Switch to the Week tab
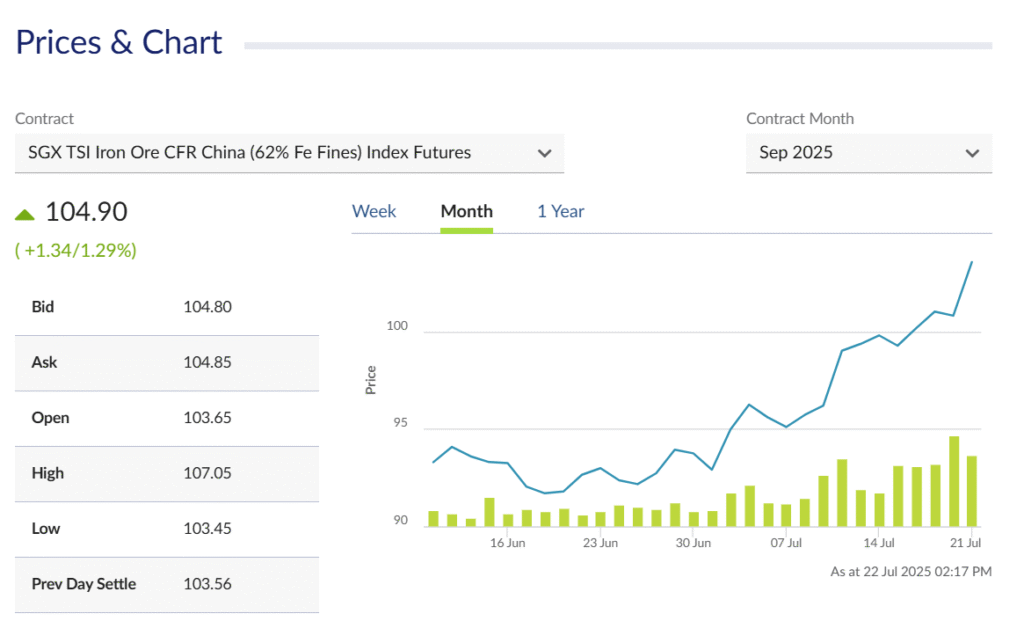 (x=374, y=212)
